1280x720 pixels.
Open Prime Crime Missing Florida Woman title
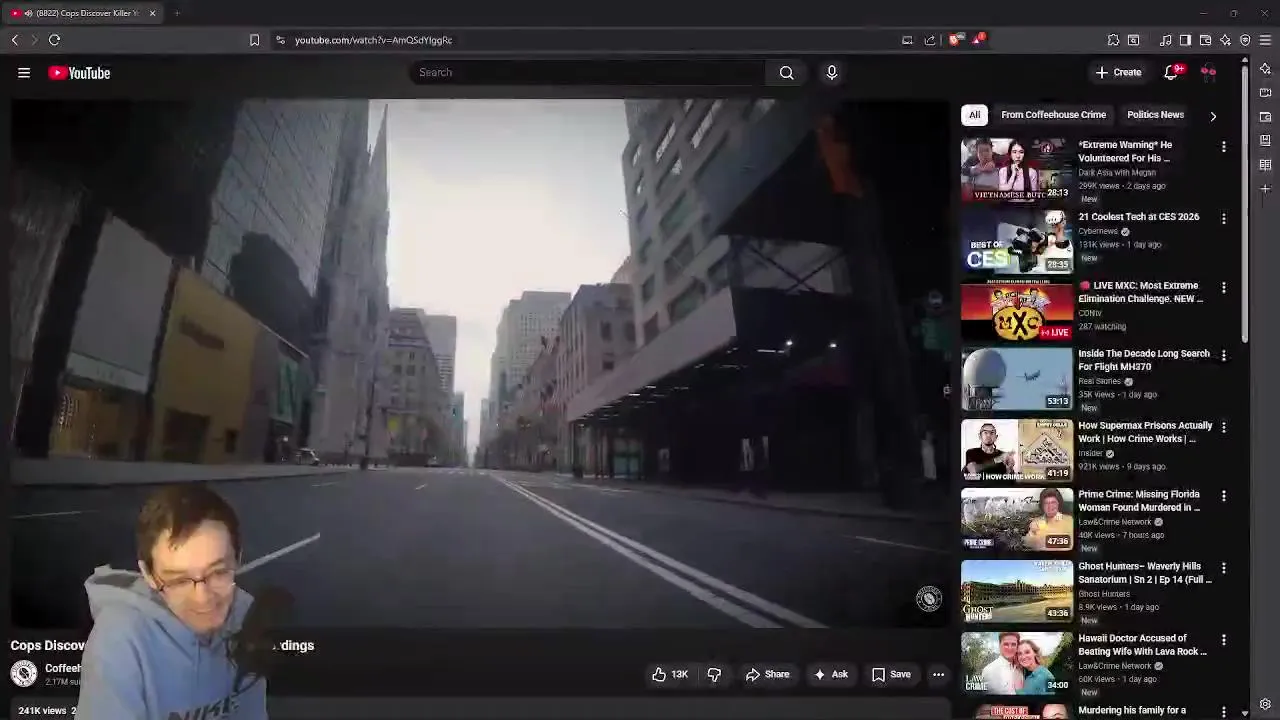pyautogui.click(x=1139, y=501)
